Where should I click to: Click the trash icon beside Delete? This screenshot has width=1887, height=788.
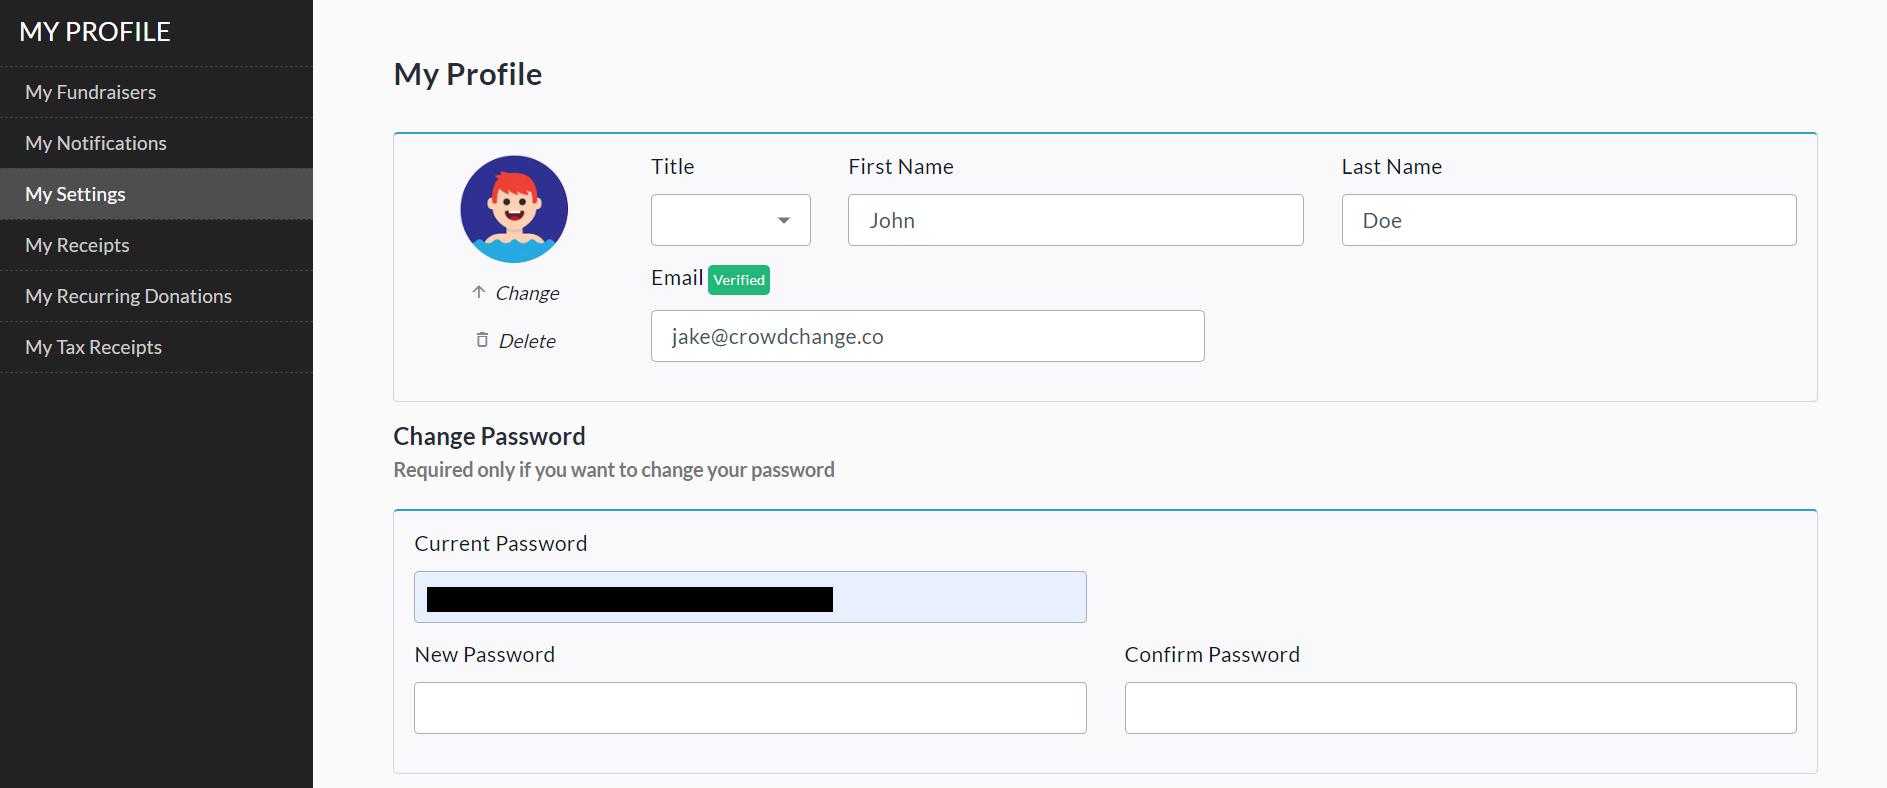pyautogui.click(x=482, y=340)
